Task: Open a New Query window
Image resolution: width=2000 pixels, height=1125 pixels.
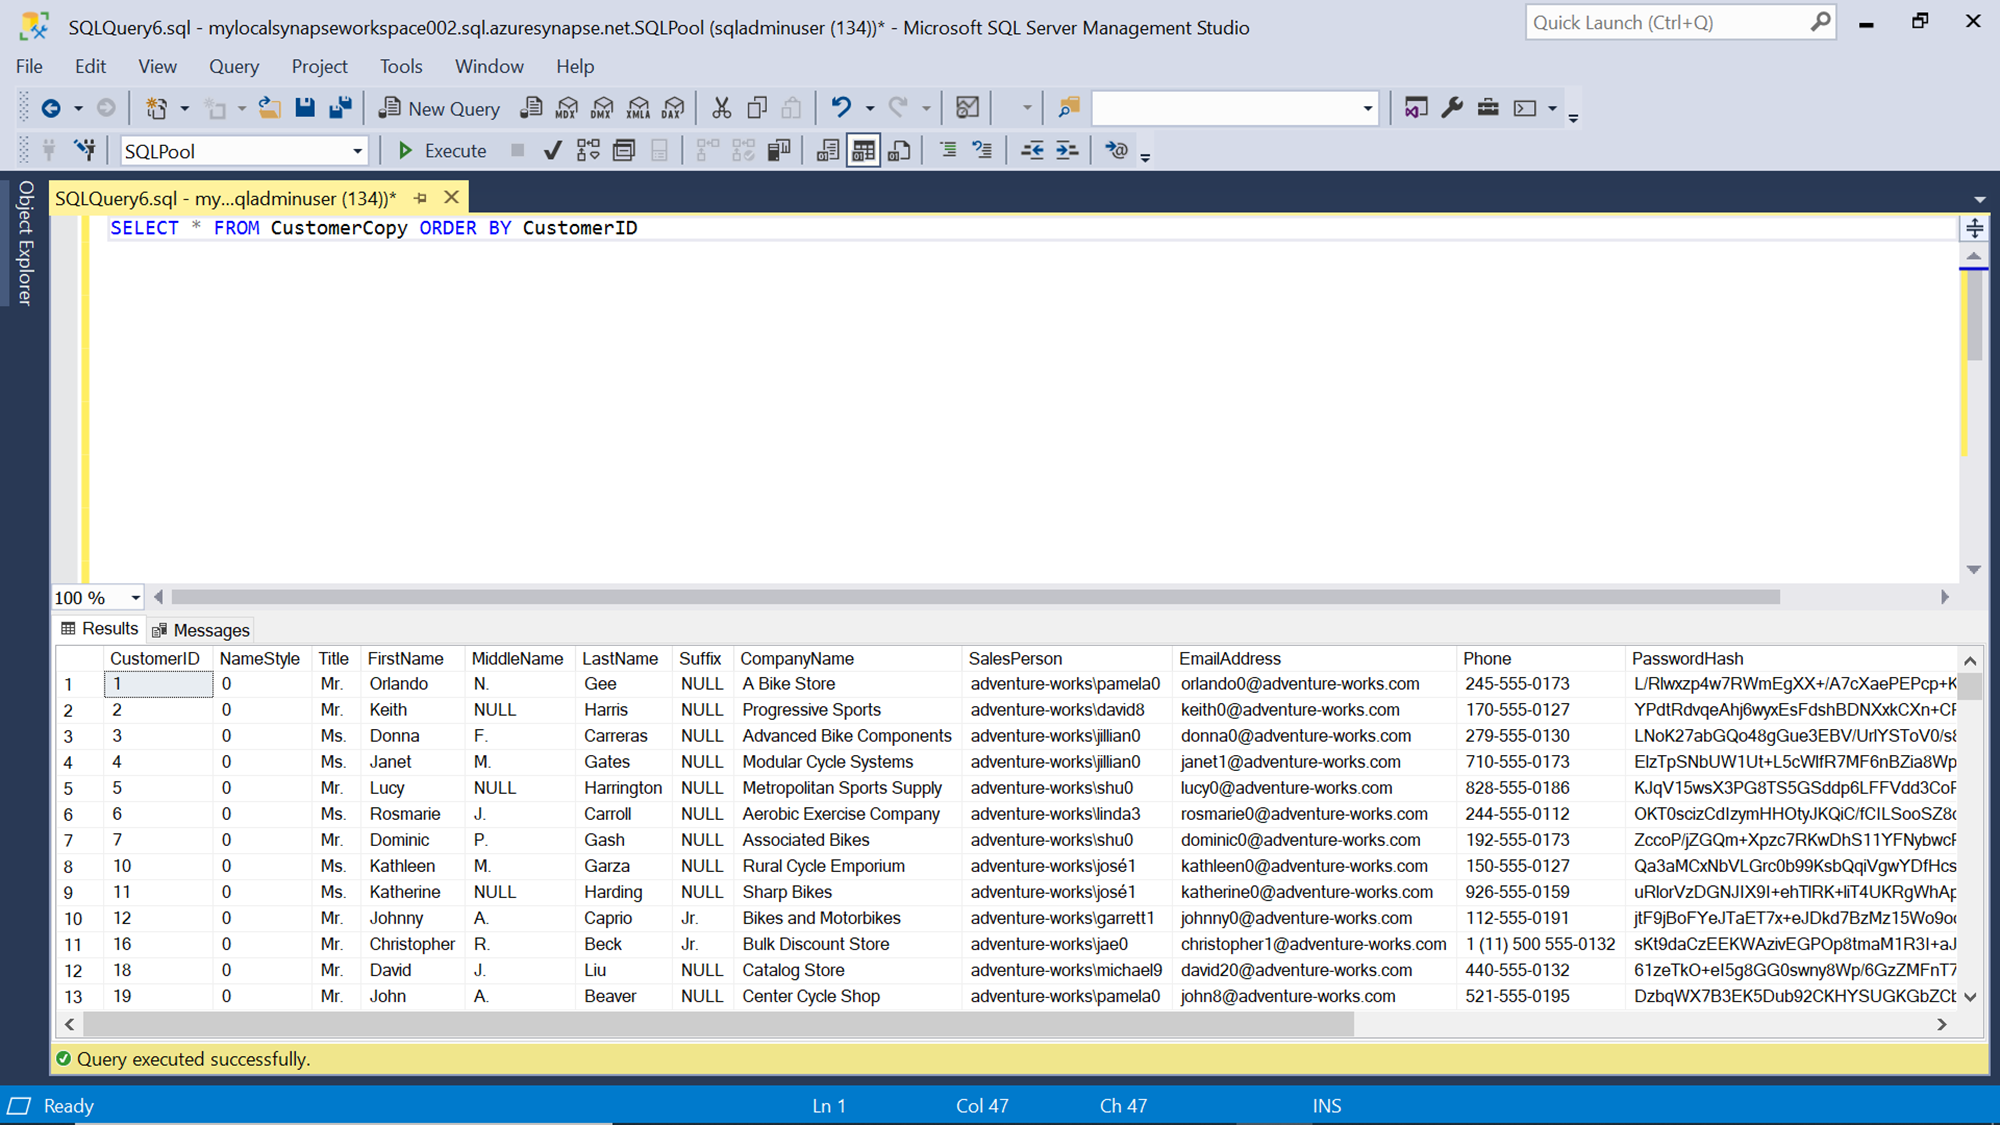Action: (x=439, y=108)
